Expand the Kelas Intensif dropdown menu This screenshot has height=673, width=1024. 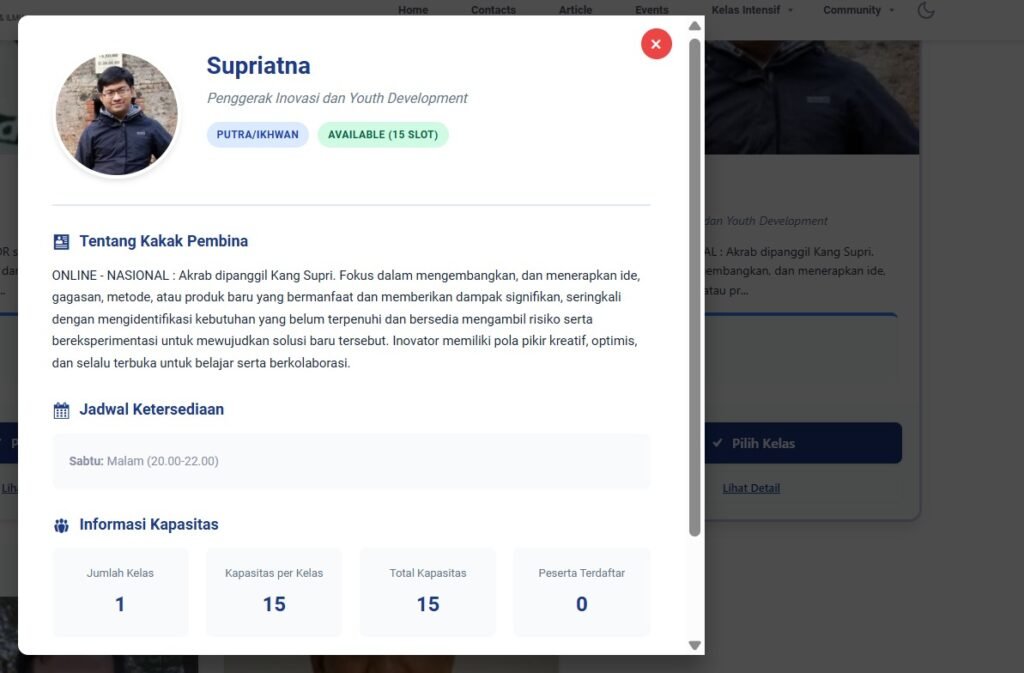pyautogui.click(x=752, y=10)
